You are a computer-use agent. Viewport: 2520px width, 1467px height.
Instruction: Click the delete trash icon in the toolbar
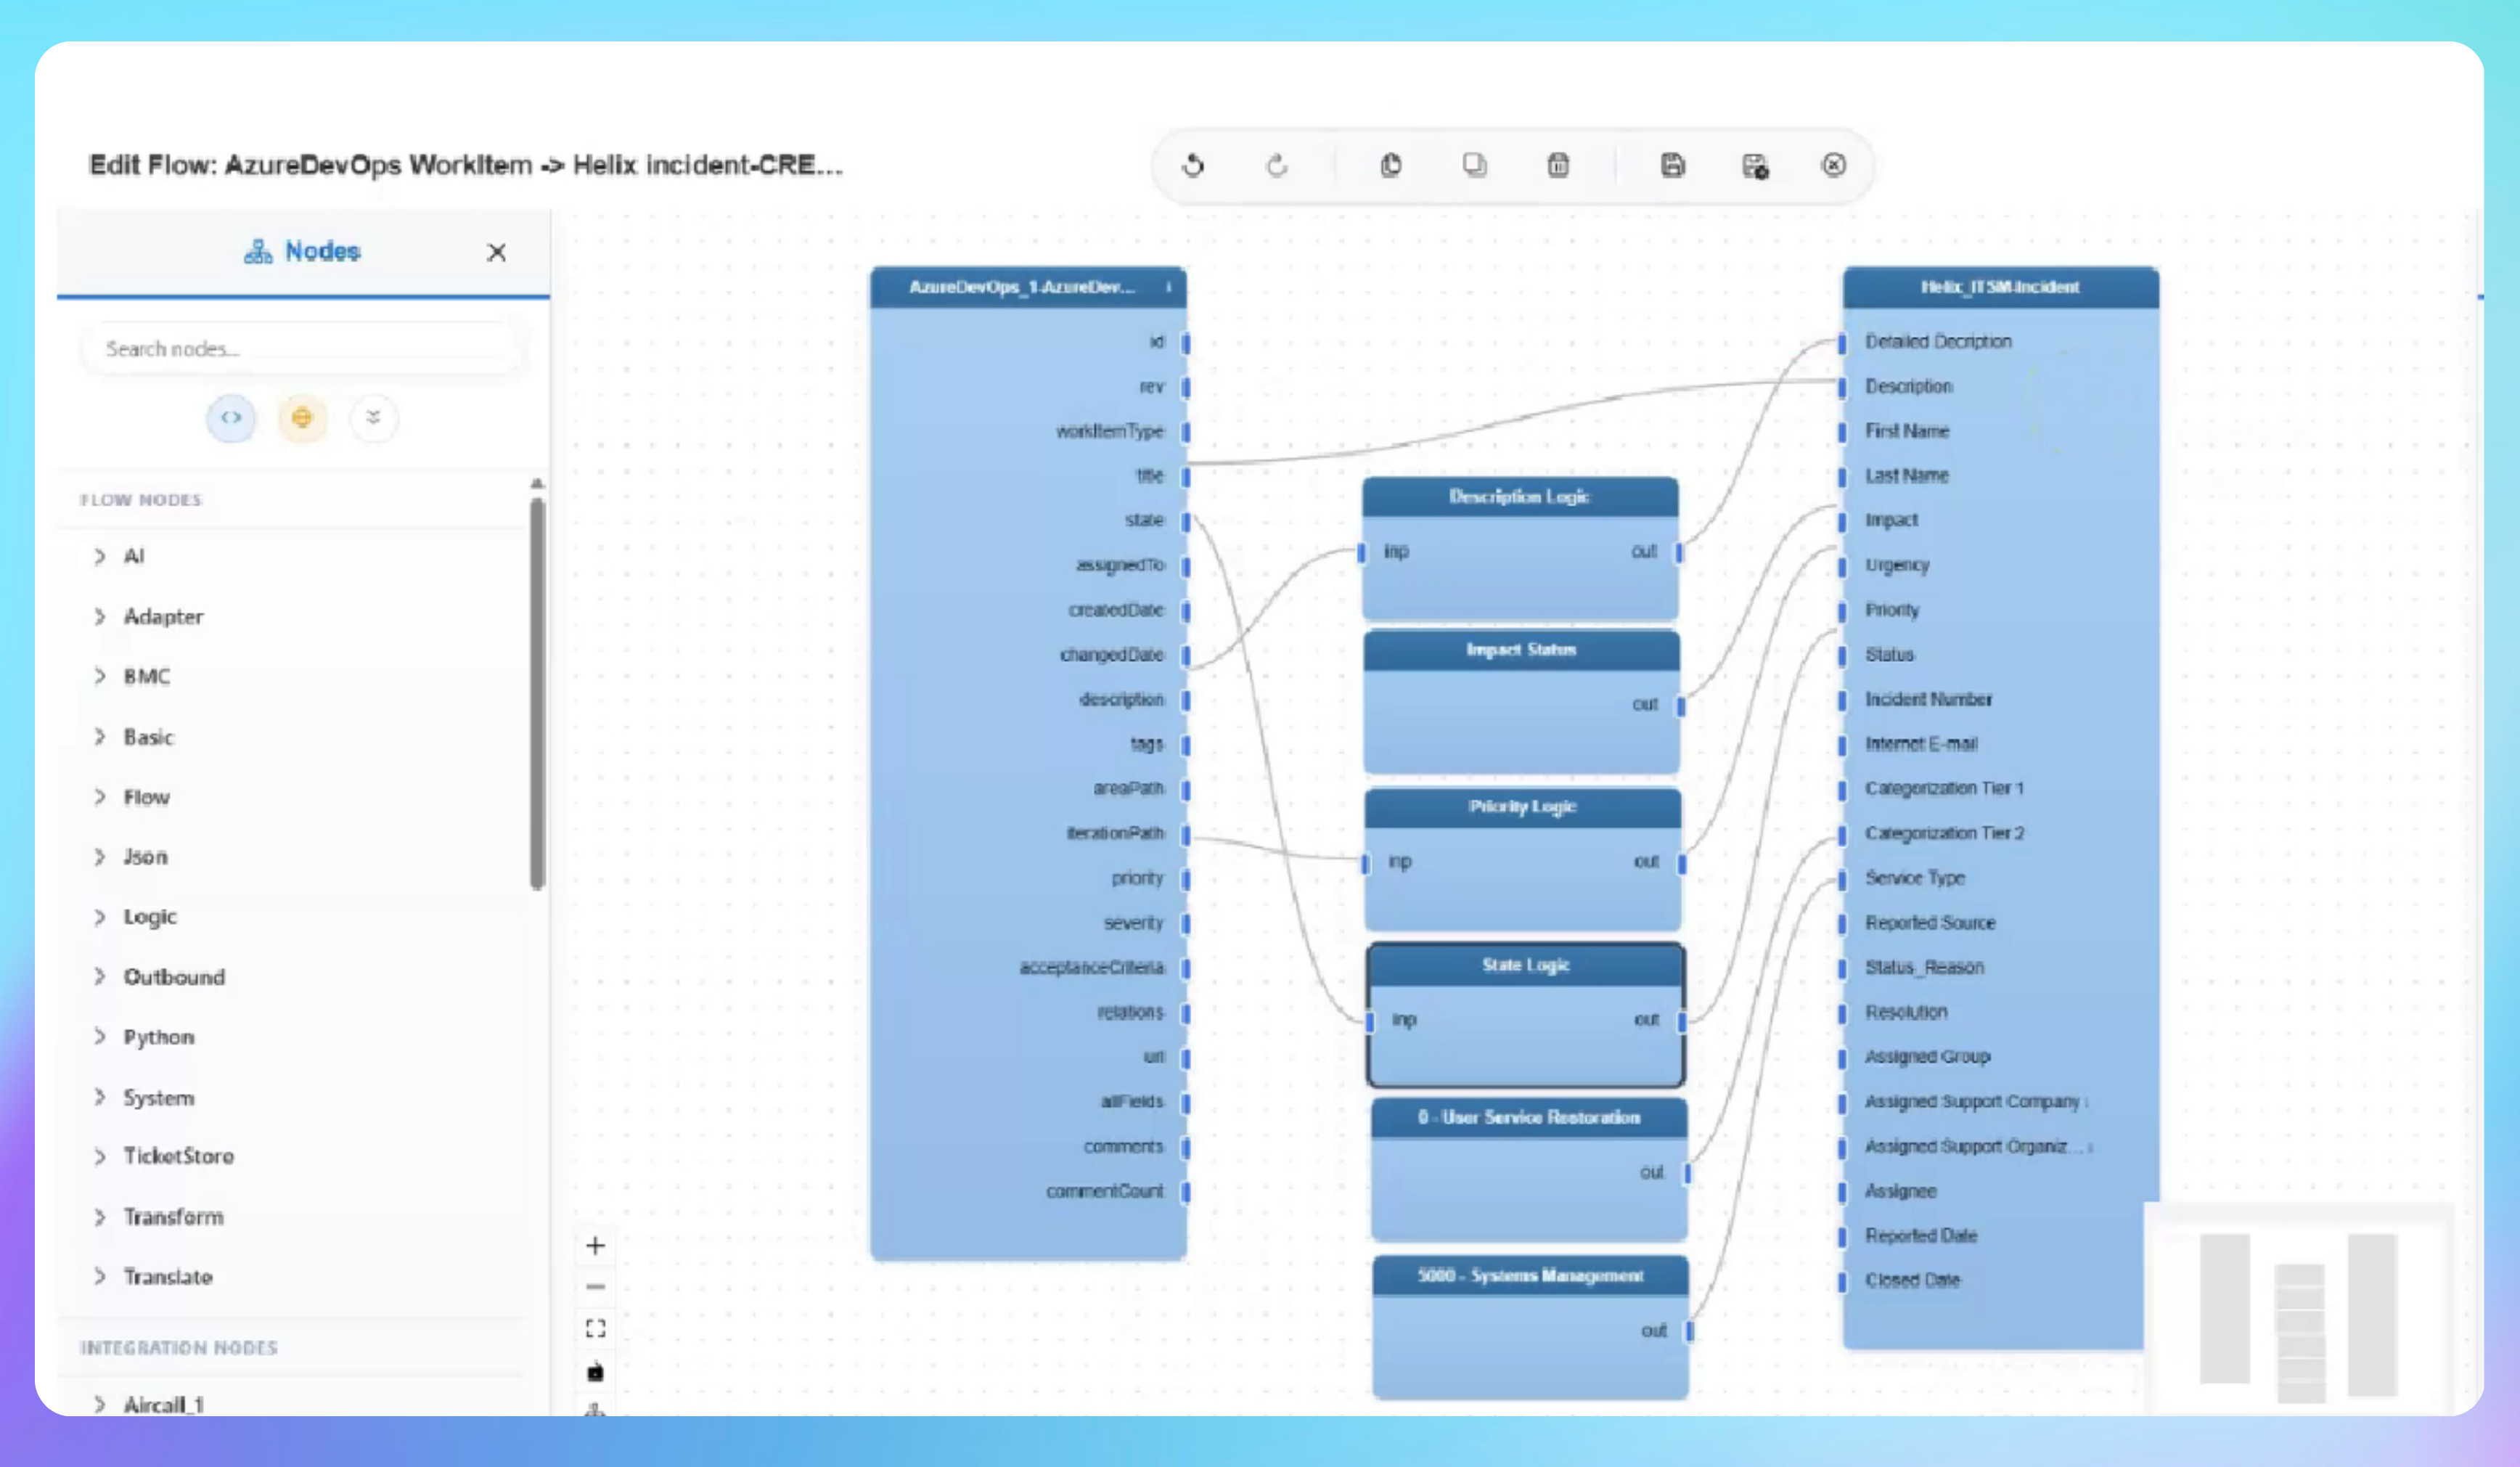point(1558,165)
